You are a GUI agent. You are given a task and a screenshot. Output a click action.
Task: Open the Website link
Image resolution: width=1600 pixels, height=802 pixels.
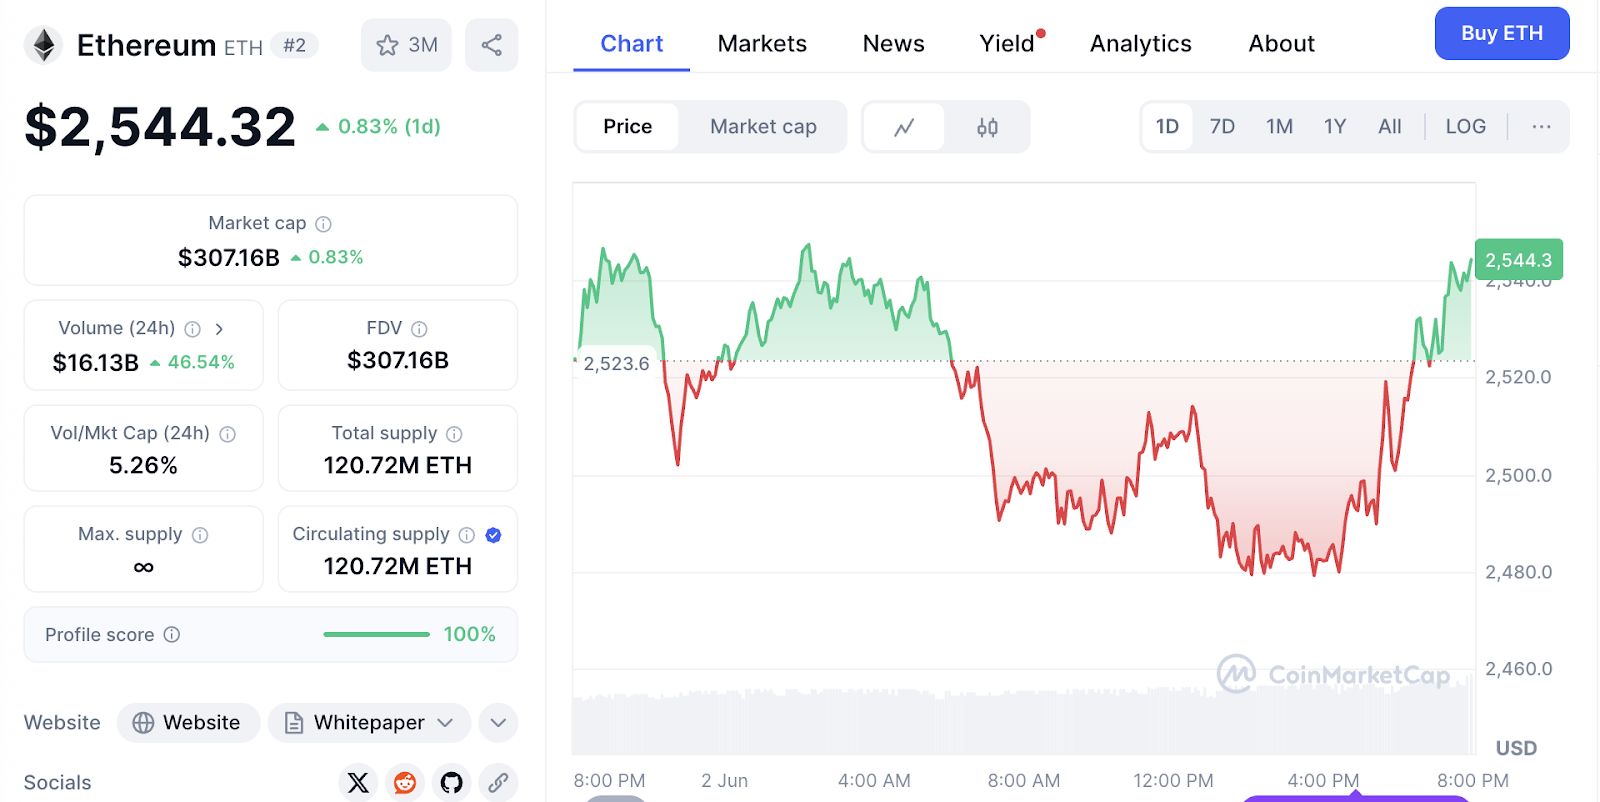(188, 723)
